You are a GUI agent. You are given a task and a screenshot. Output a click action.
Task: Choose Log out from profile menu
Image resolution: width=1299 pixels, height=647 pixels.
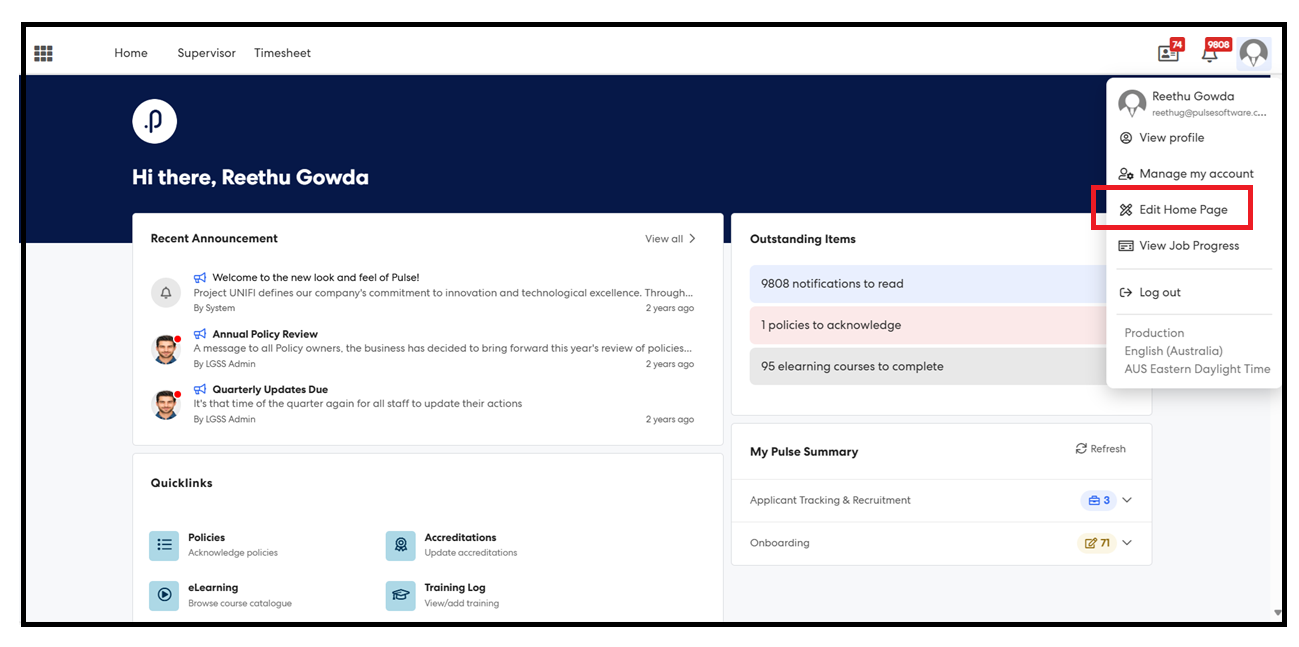click(x=1159, y=293)
